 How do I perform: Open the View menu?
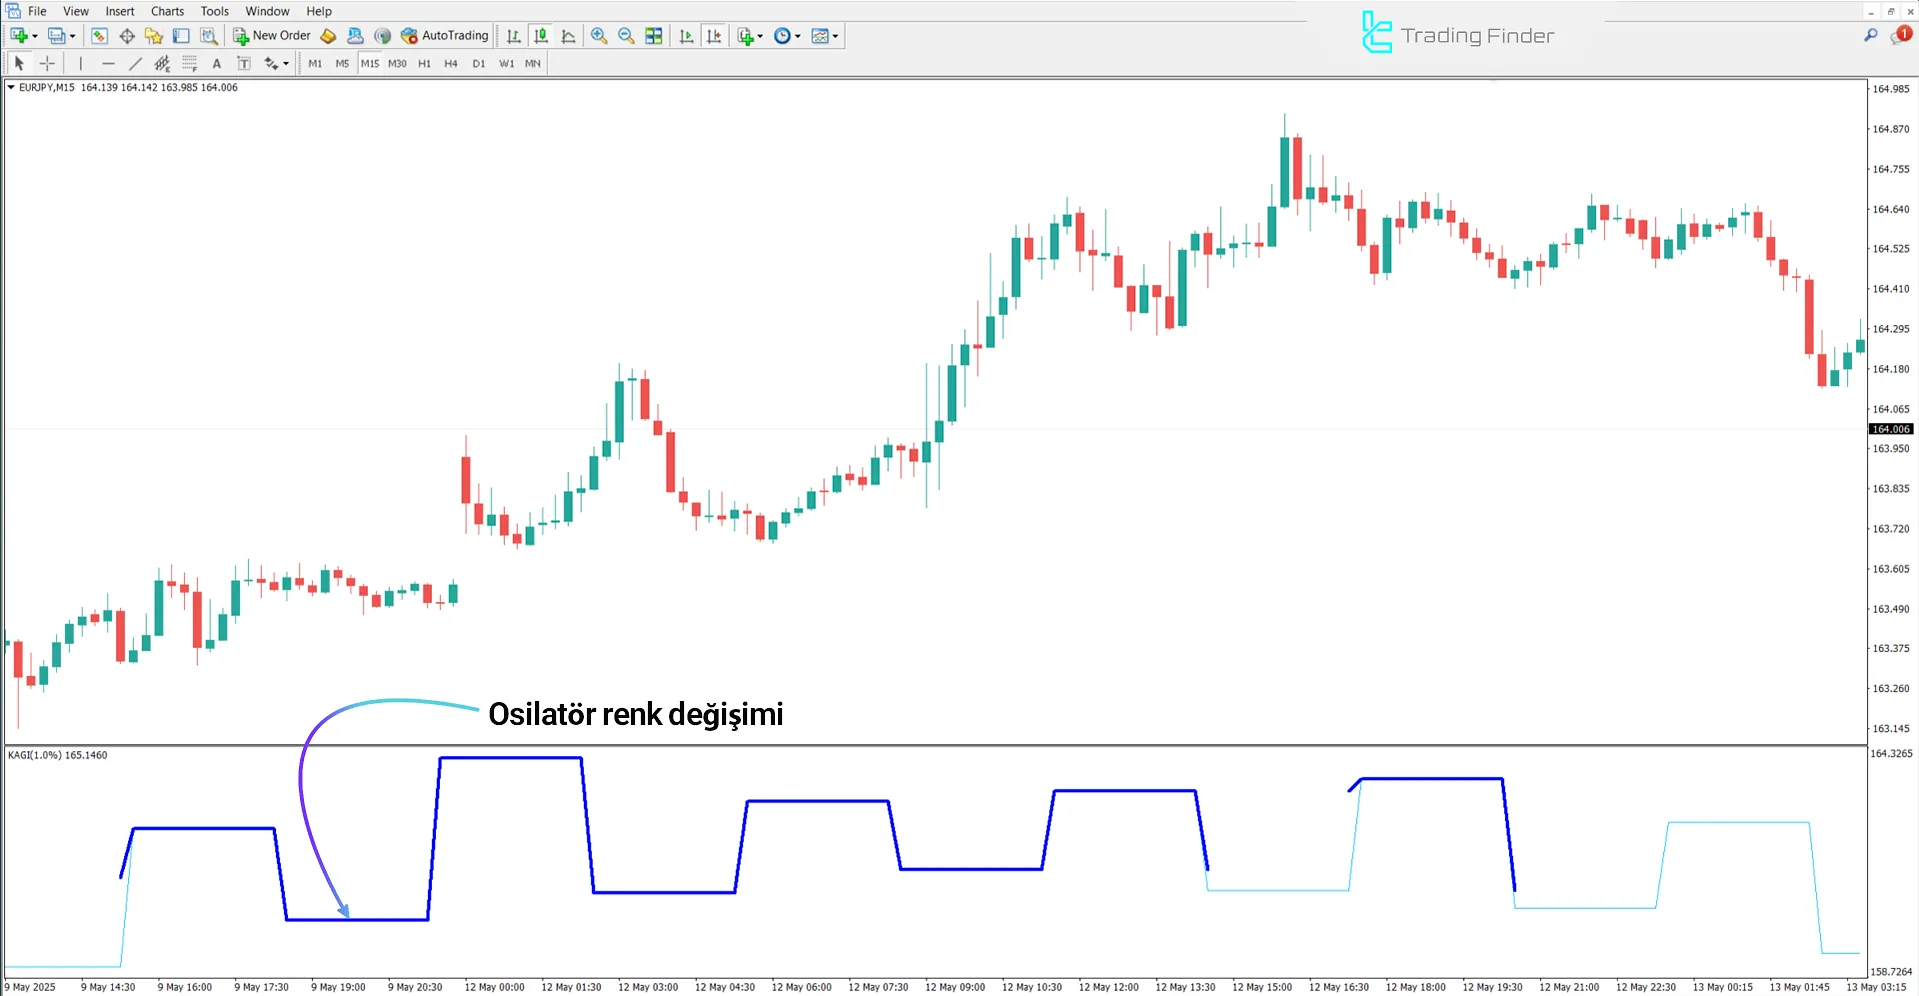tap(76, 11)
